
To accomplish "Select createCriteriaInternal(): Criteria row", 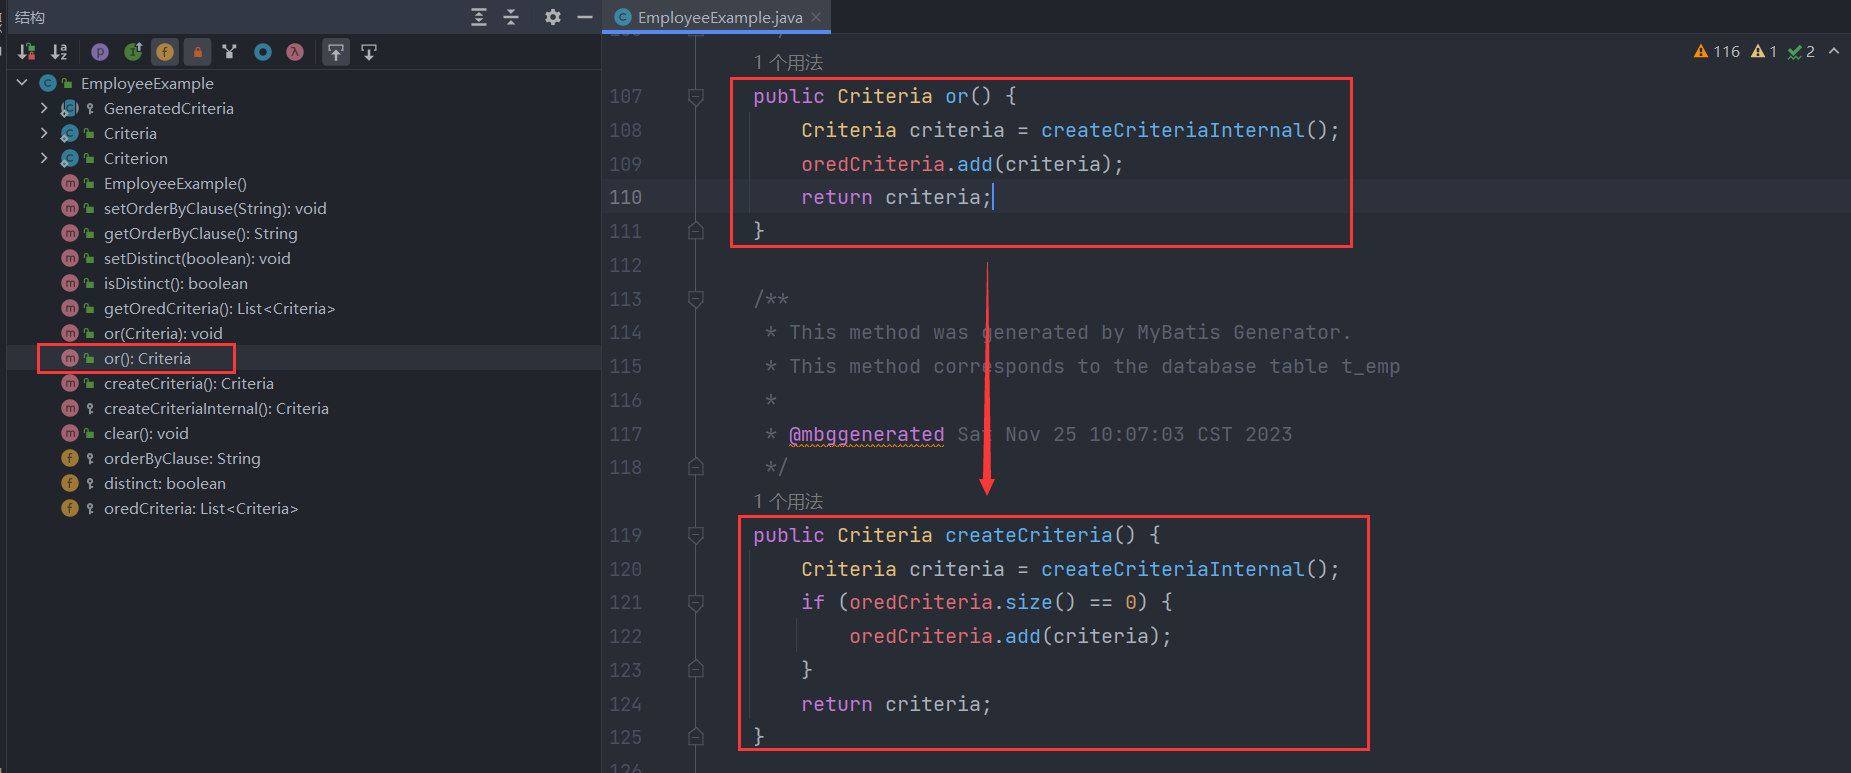I will tap(216, 408).
